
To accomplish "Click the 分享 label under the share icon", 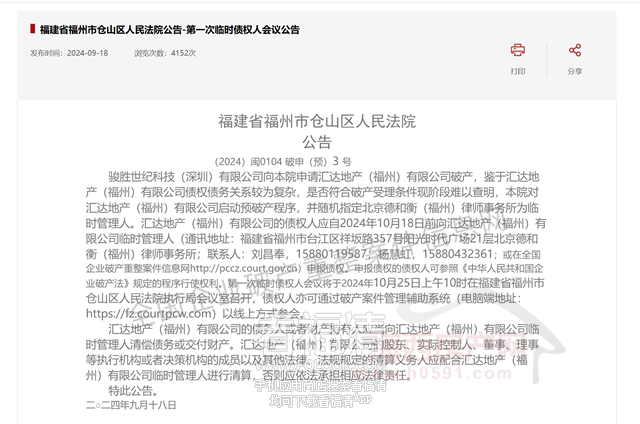I will click(575, 71).
